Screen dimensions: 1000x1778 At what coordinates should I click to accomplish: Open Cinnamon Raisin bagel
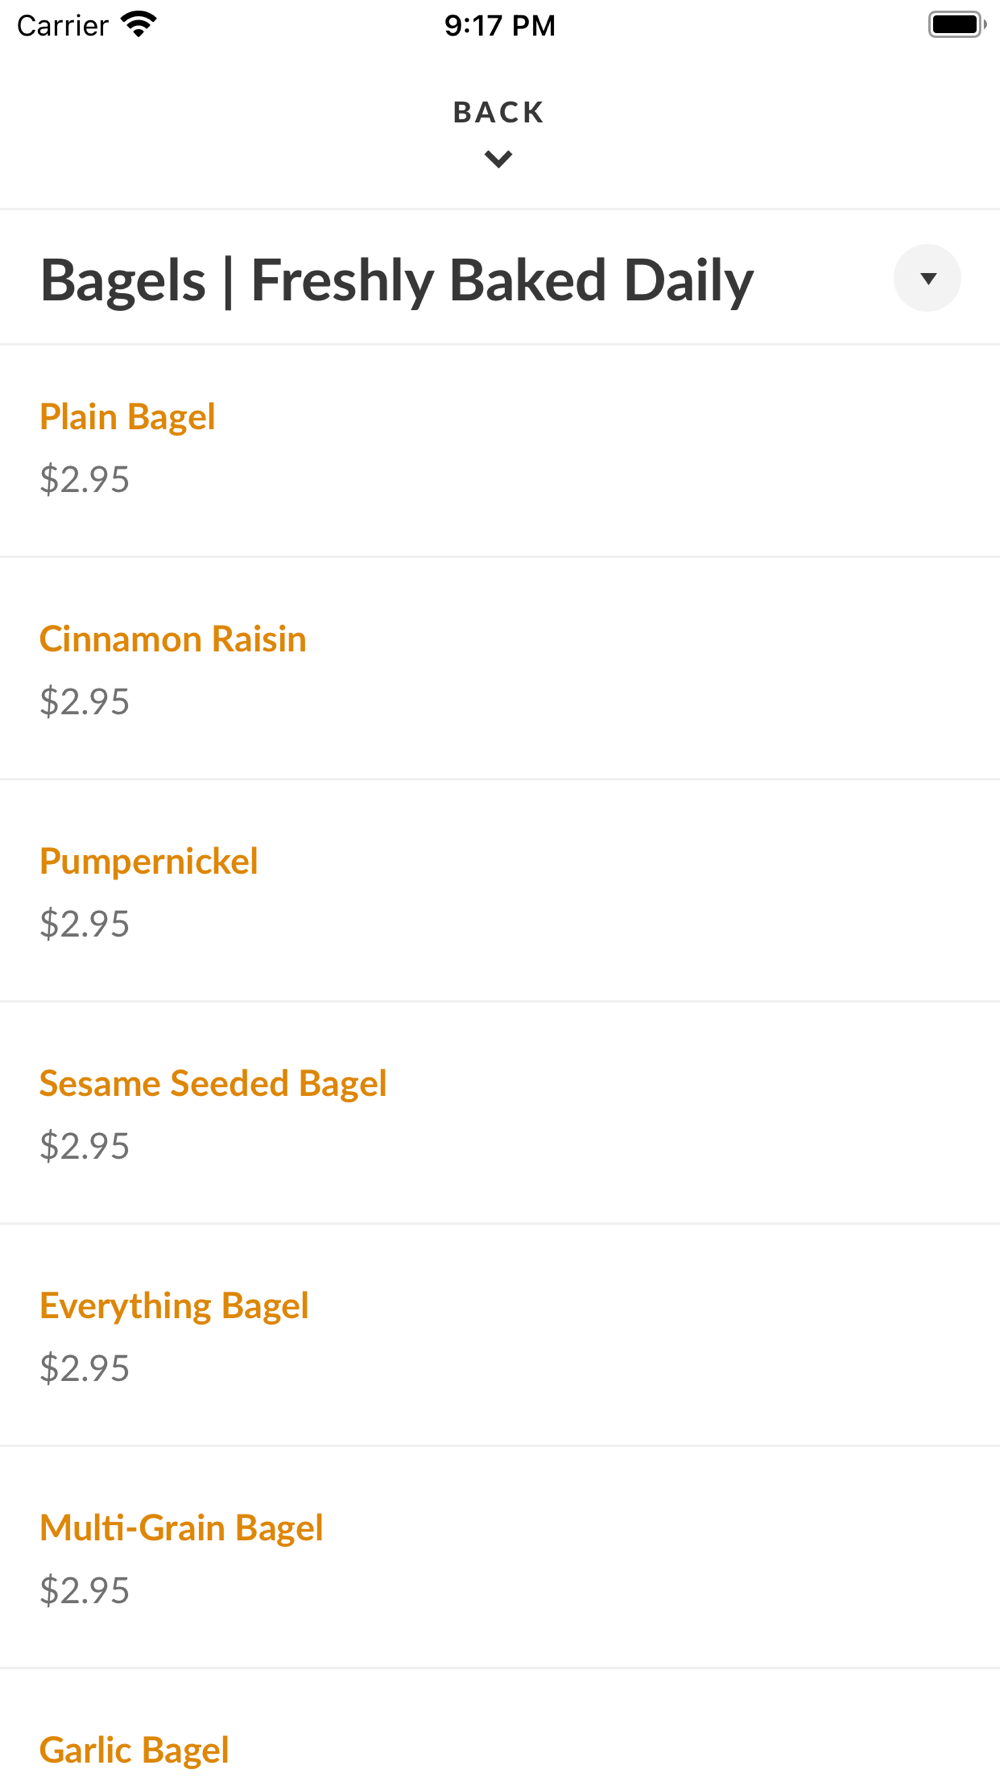point(172,639)
